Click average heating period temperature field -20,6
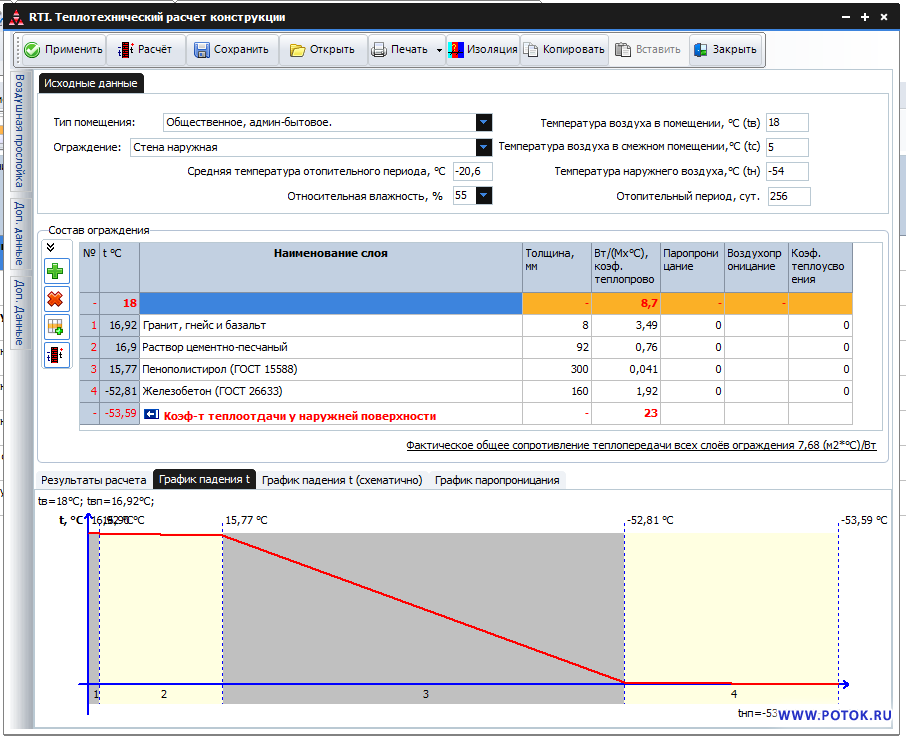The height and width of the screenshot is (736, 906). (x=473, y=171)
